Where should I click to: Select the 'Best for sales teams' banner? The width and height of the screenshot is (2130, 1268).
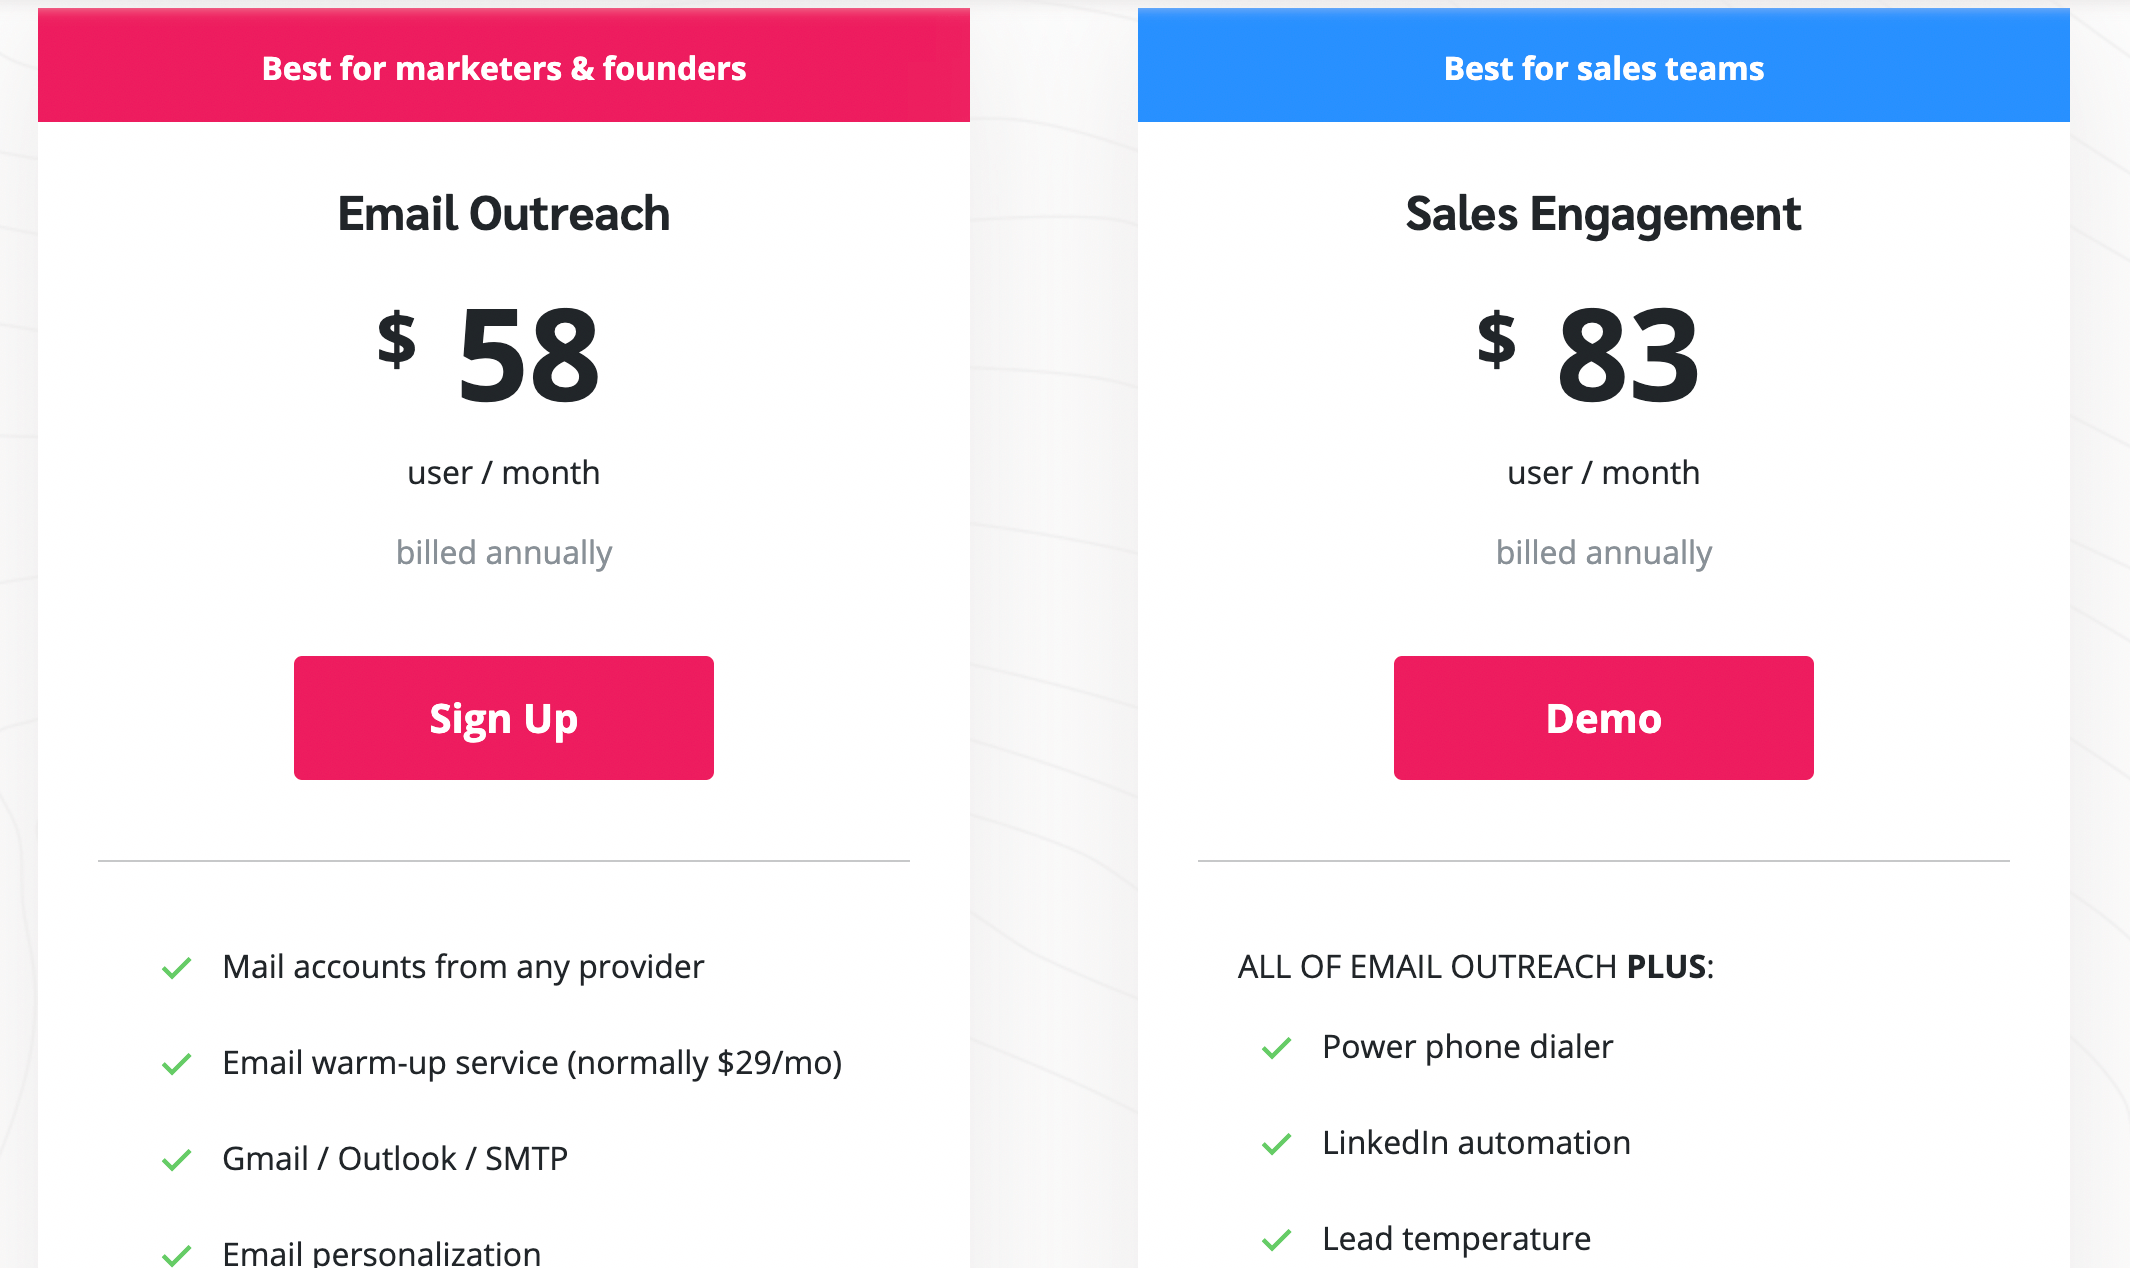[x=1603, y=68]
